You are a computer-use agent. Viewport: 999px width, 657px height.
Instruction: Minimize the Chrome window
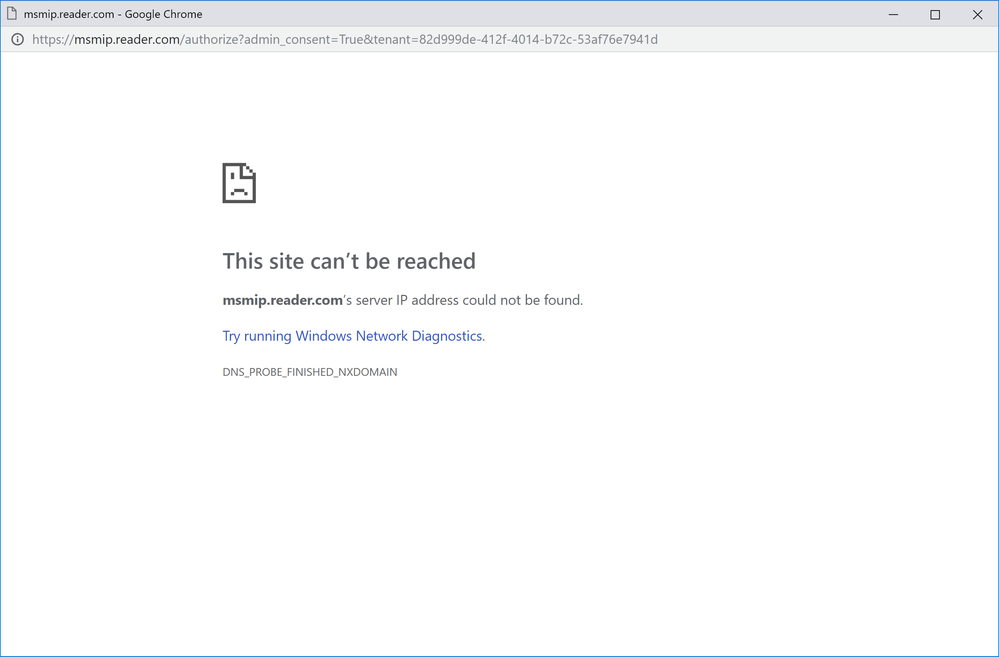click(x=893, y=14)
